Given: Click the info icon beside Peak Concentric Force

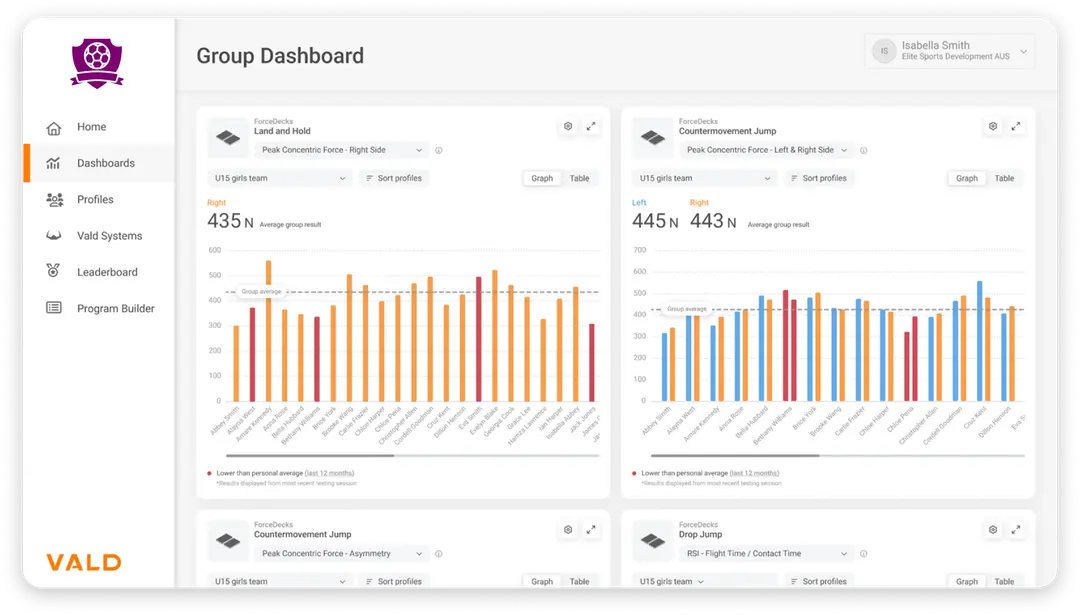Looking at the screenshot, I should coord(440,148).
